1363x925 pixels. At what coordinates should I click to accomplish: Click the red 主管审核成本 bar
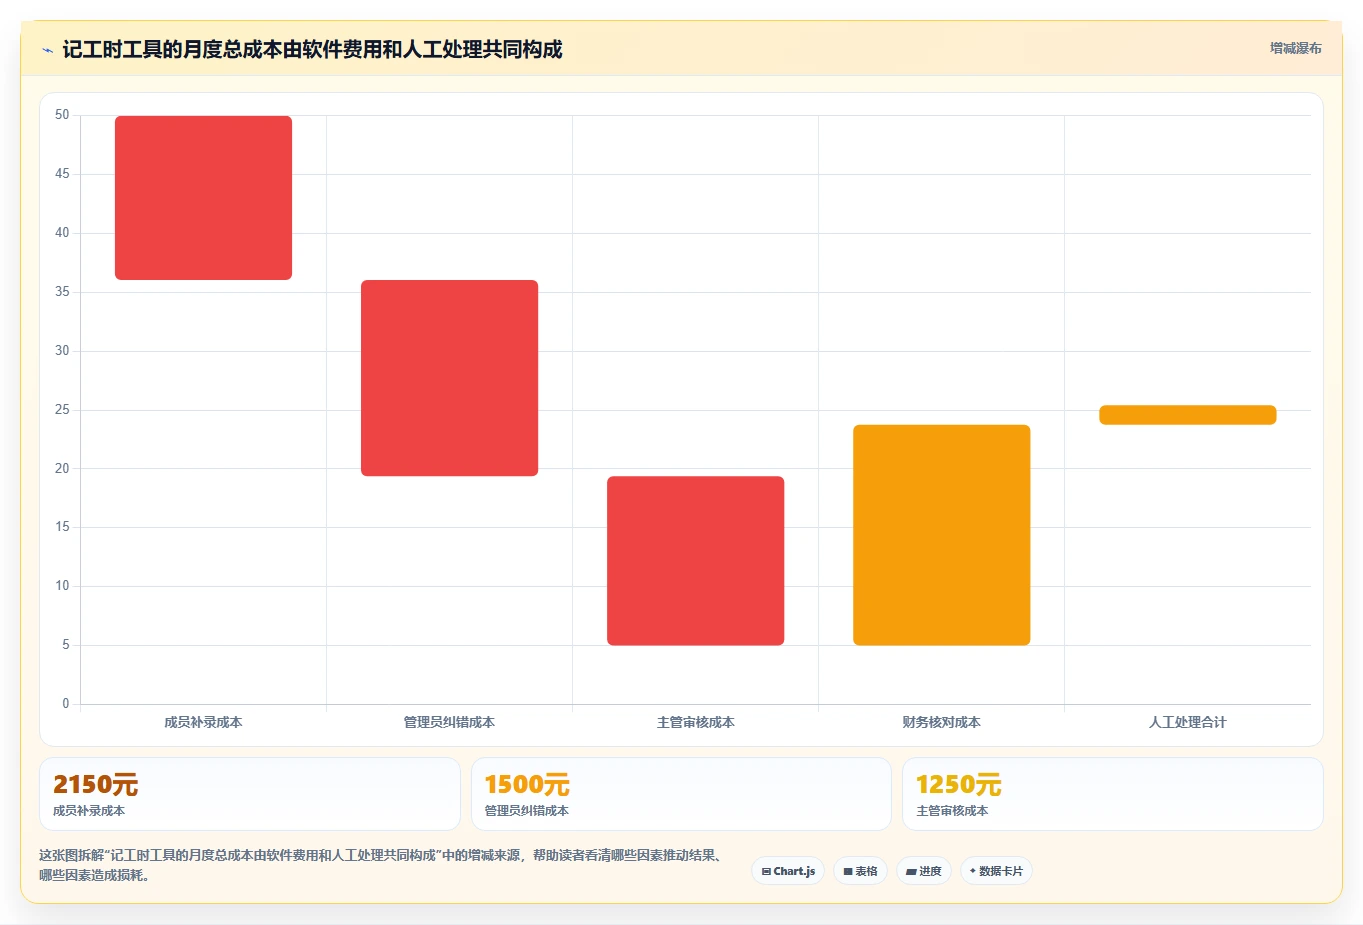(695, 561)
